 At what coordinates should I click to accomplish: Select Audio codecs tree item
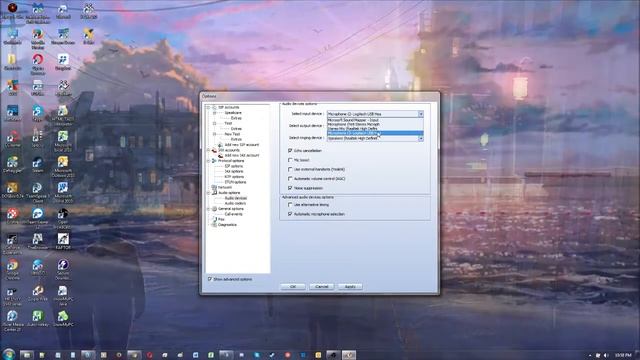coord(235,203)
